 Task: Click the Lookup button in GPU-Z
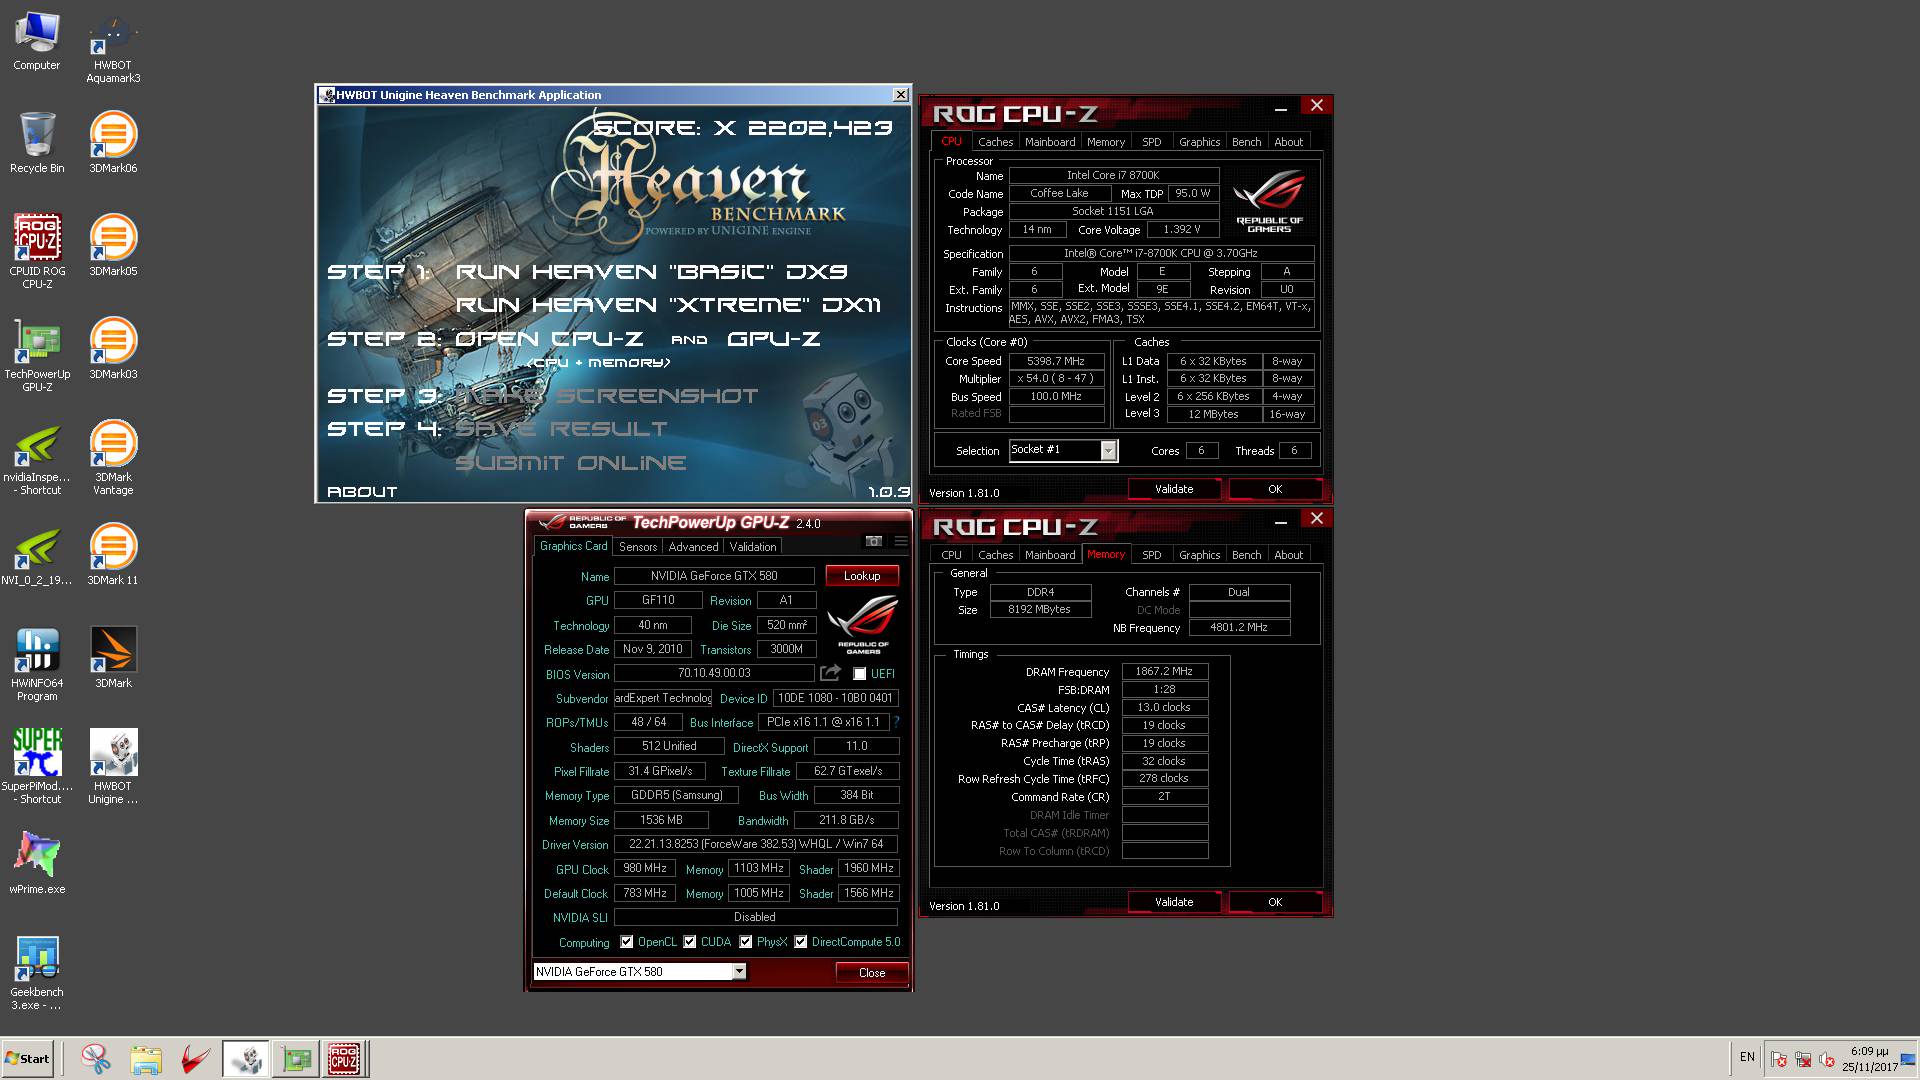click(862, 576)
